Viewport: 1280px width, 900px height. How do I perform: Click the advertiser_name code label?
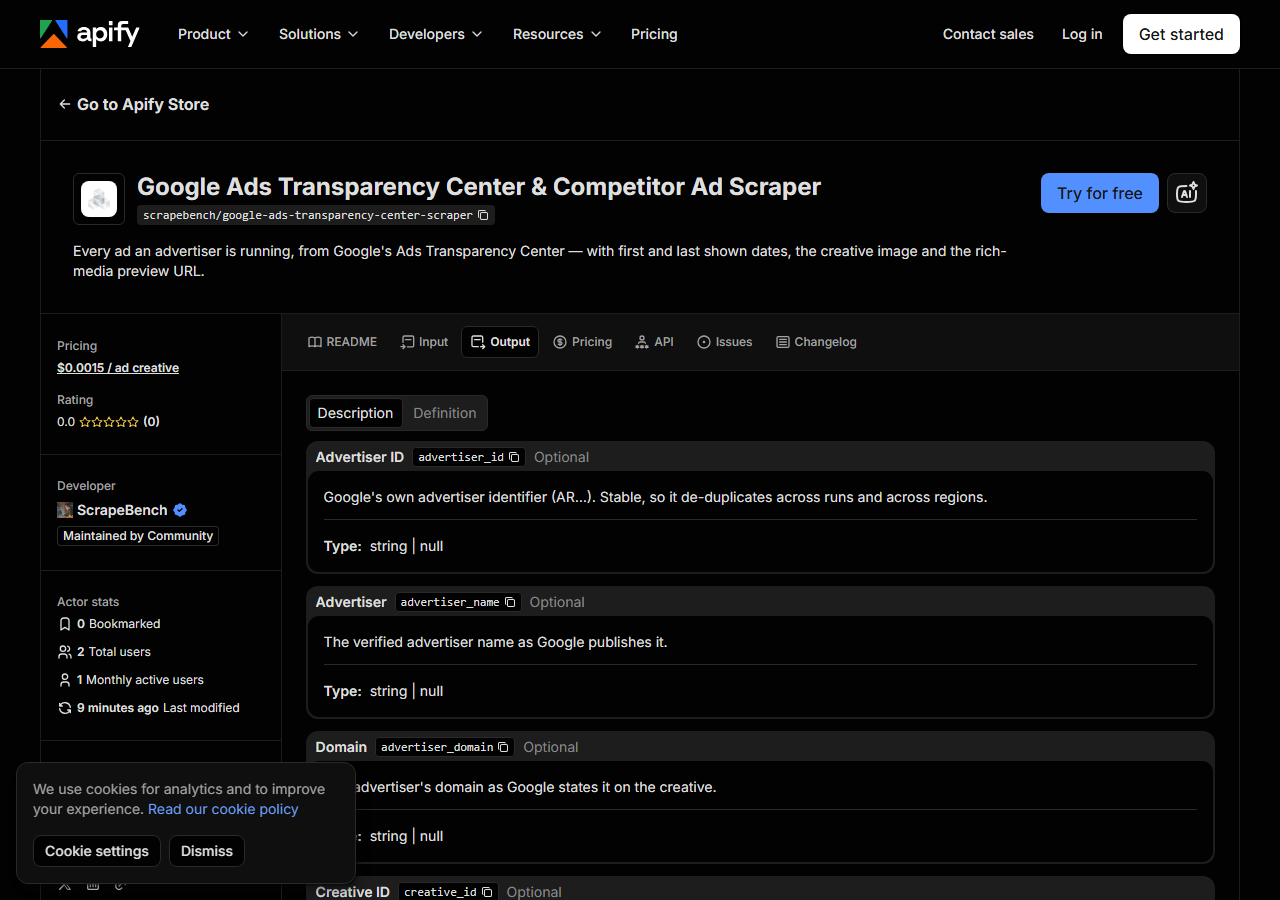pyautogui.click(x=450, y=602)
